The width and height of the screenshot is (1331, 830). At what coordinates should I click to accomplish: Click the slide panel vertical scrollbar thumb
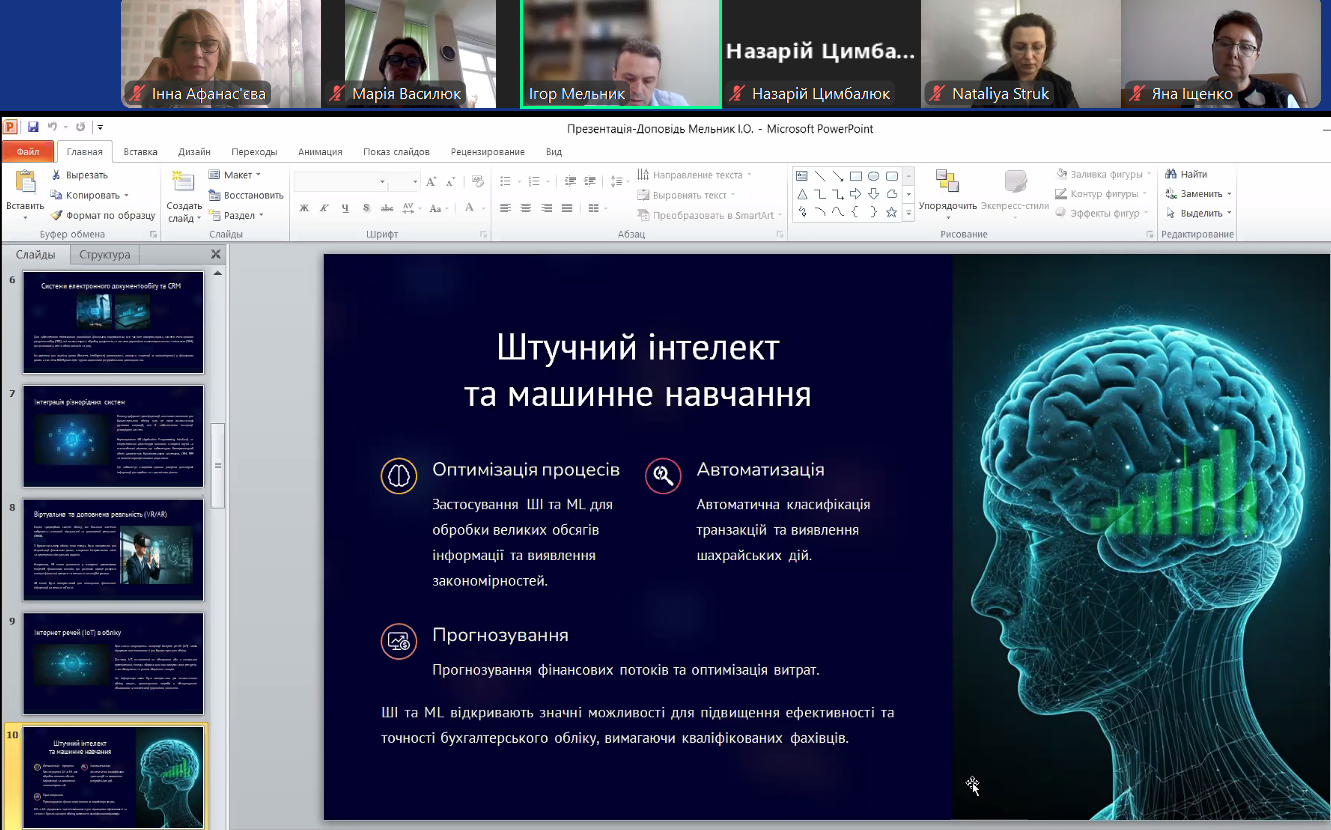click(x=217, y=464)
